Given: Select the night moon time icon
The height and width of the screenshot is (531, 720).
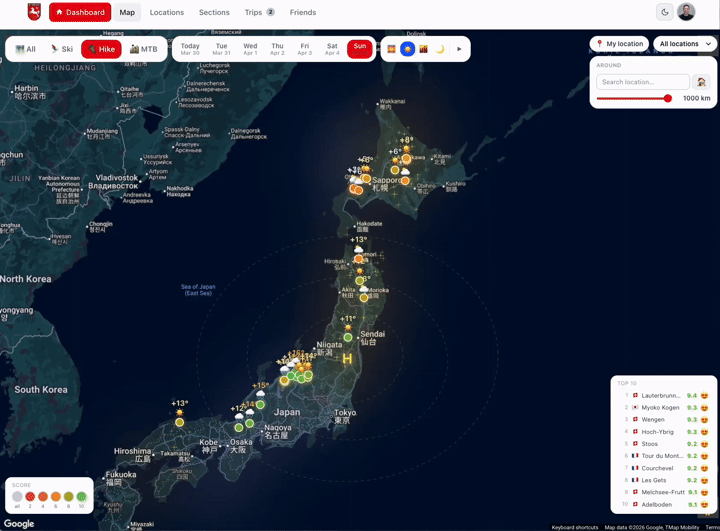Looking at the screenshot, I should (x=440, y=49).
